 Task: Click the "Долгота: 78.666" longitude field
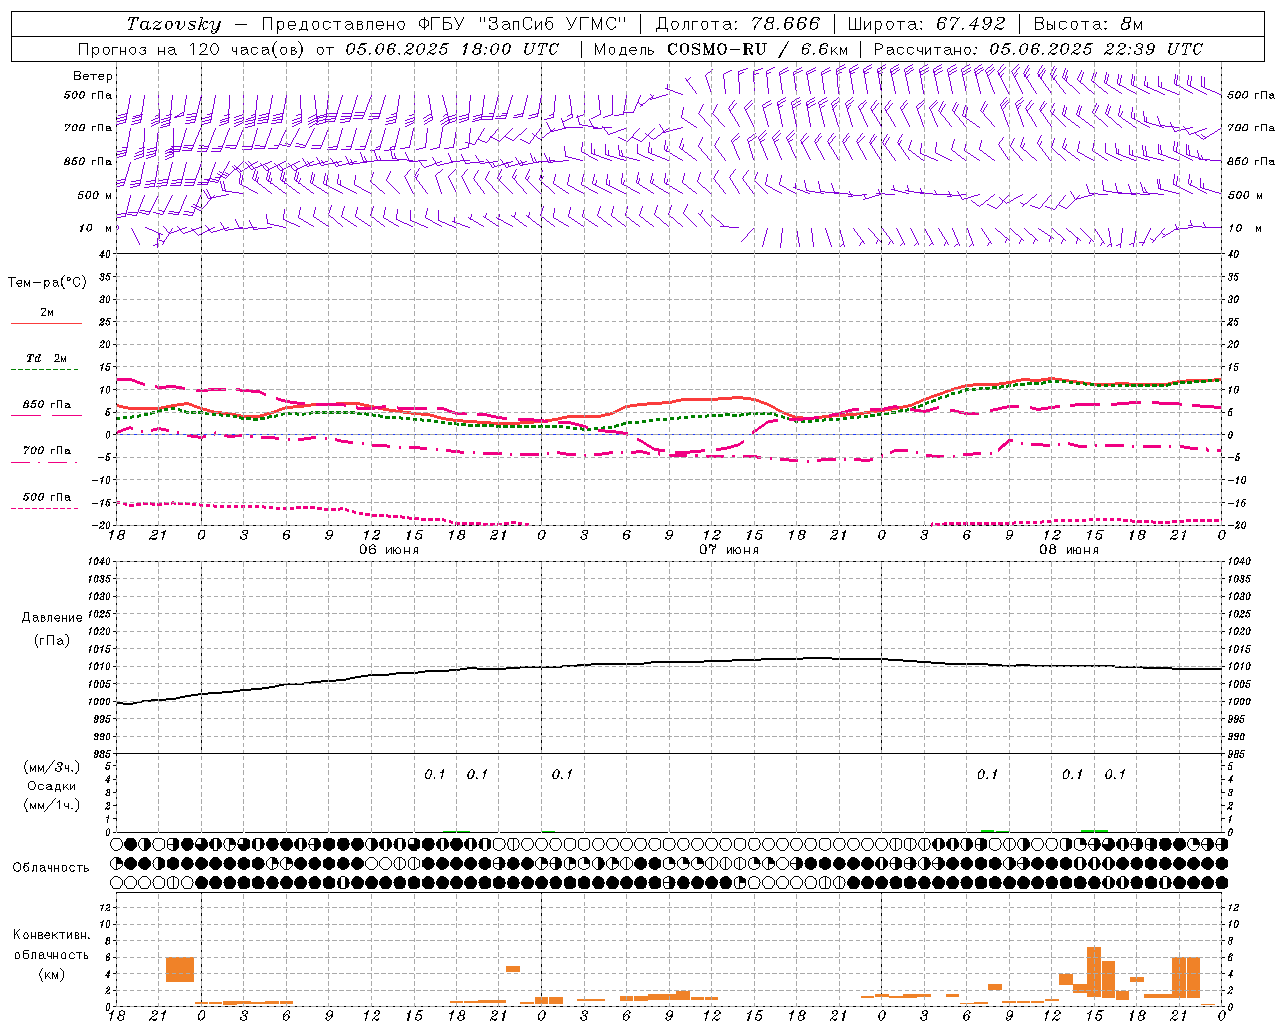click(737, 24)
